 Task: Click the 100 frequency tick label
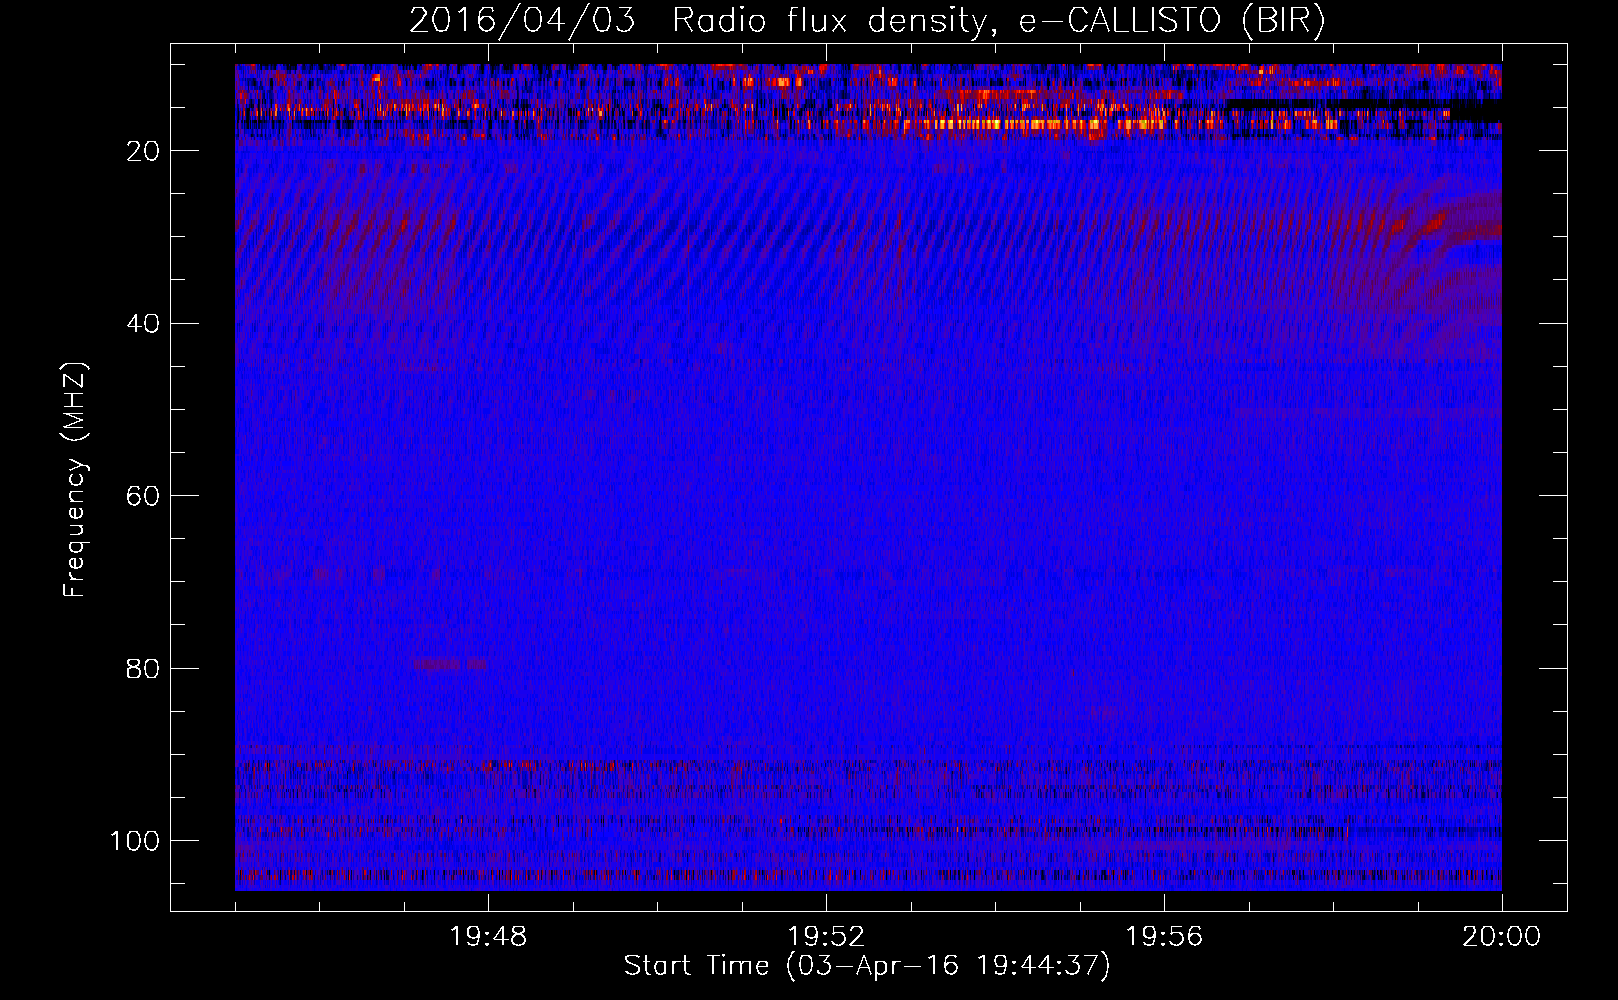tap(135, 841)
